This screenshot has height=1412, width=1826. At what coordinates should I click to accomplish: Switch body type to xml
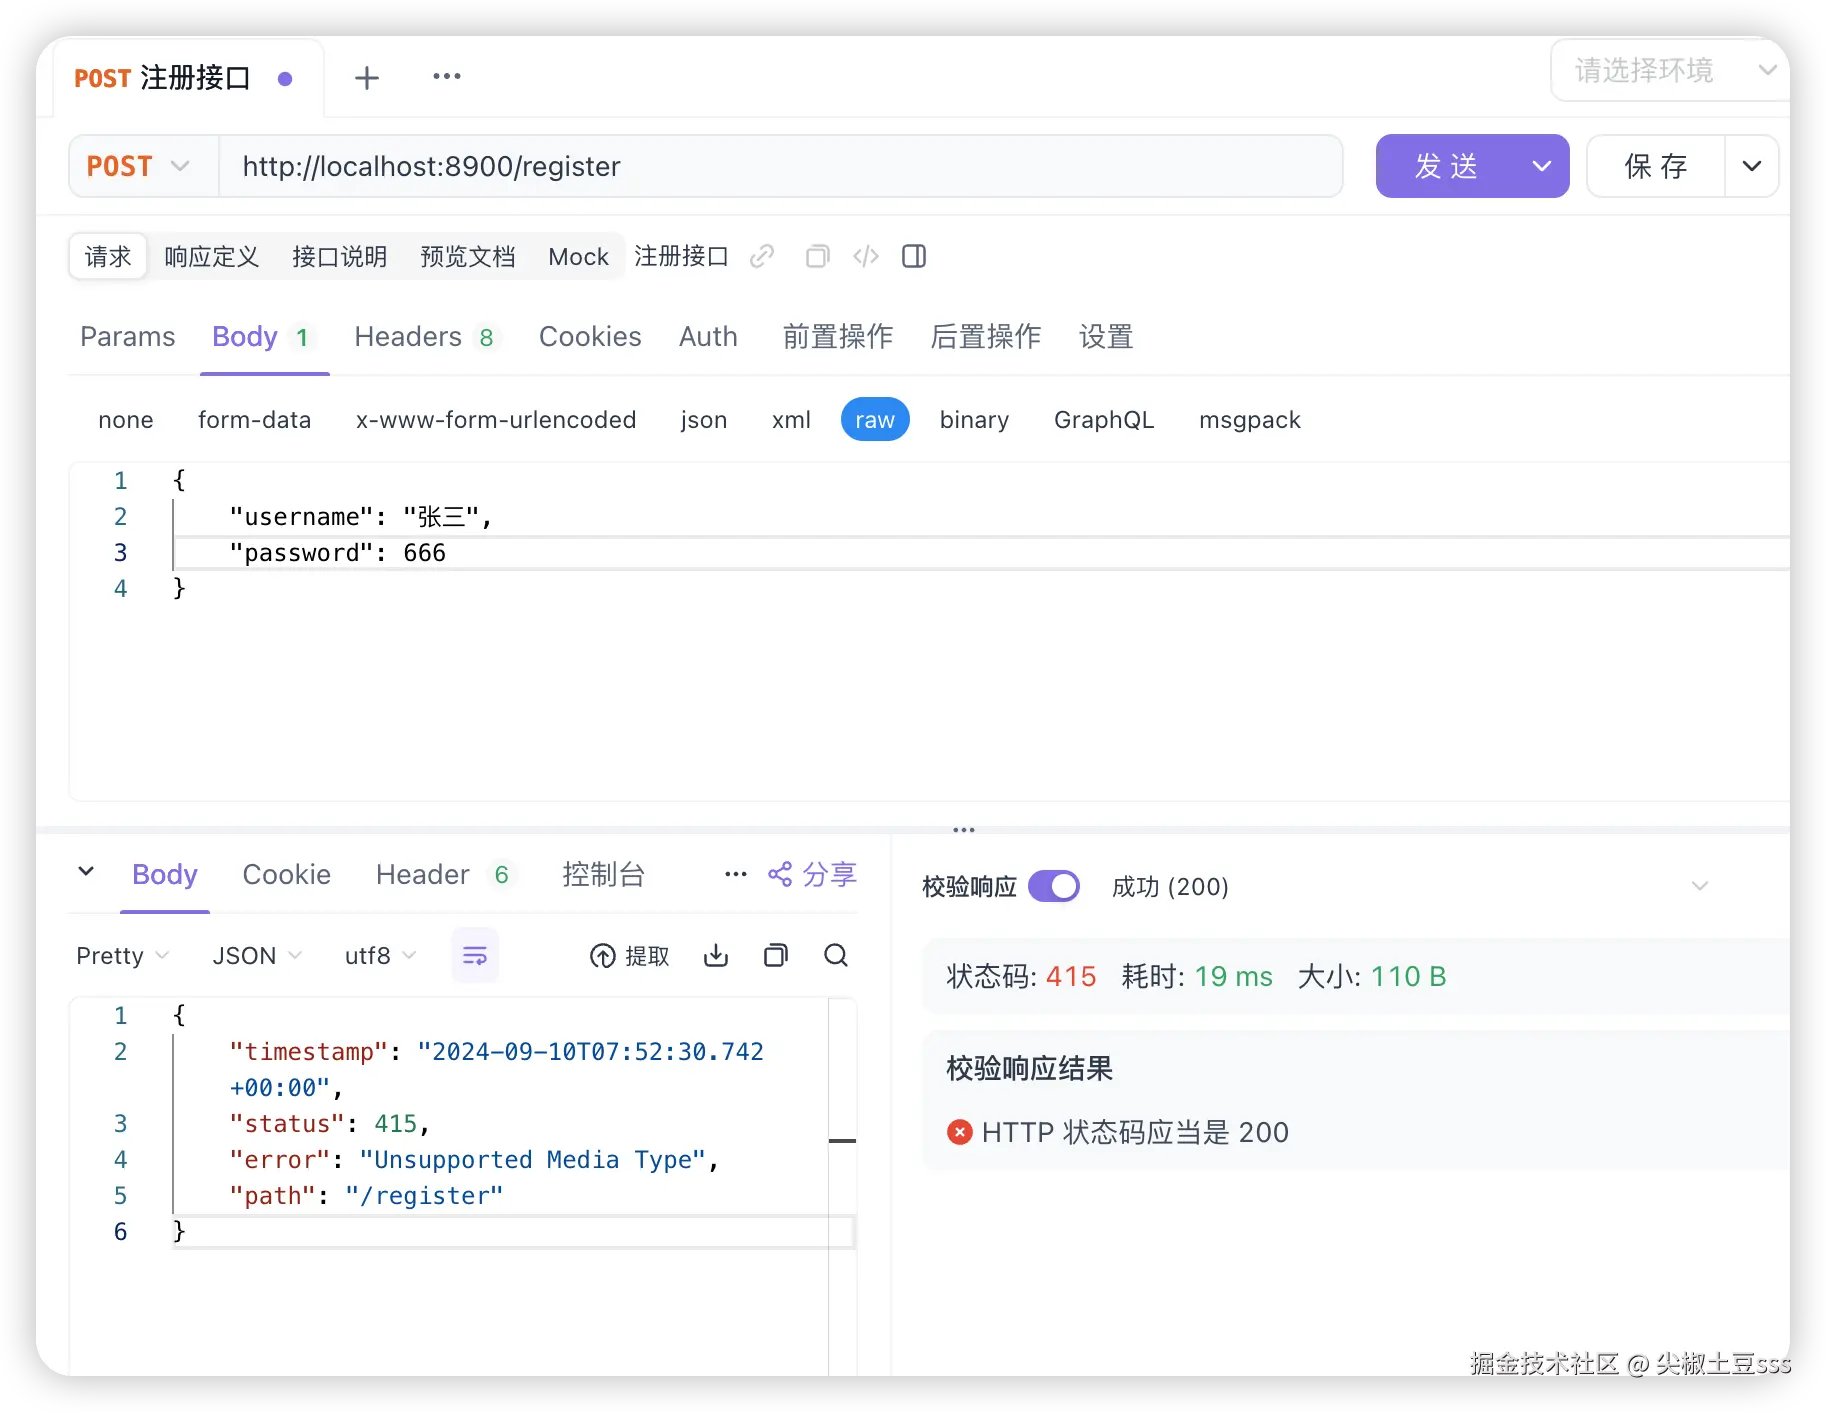(791, 419)
